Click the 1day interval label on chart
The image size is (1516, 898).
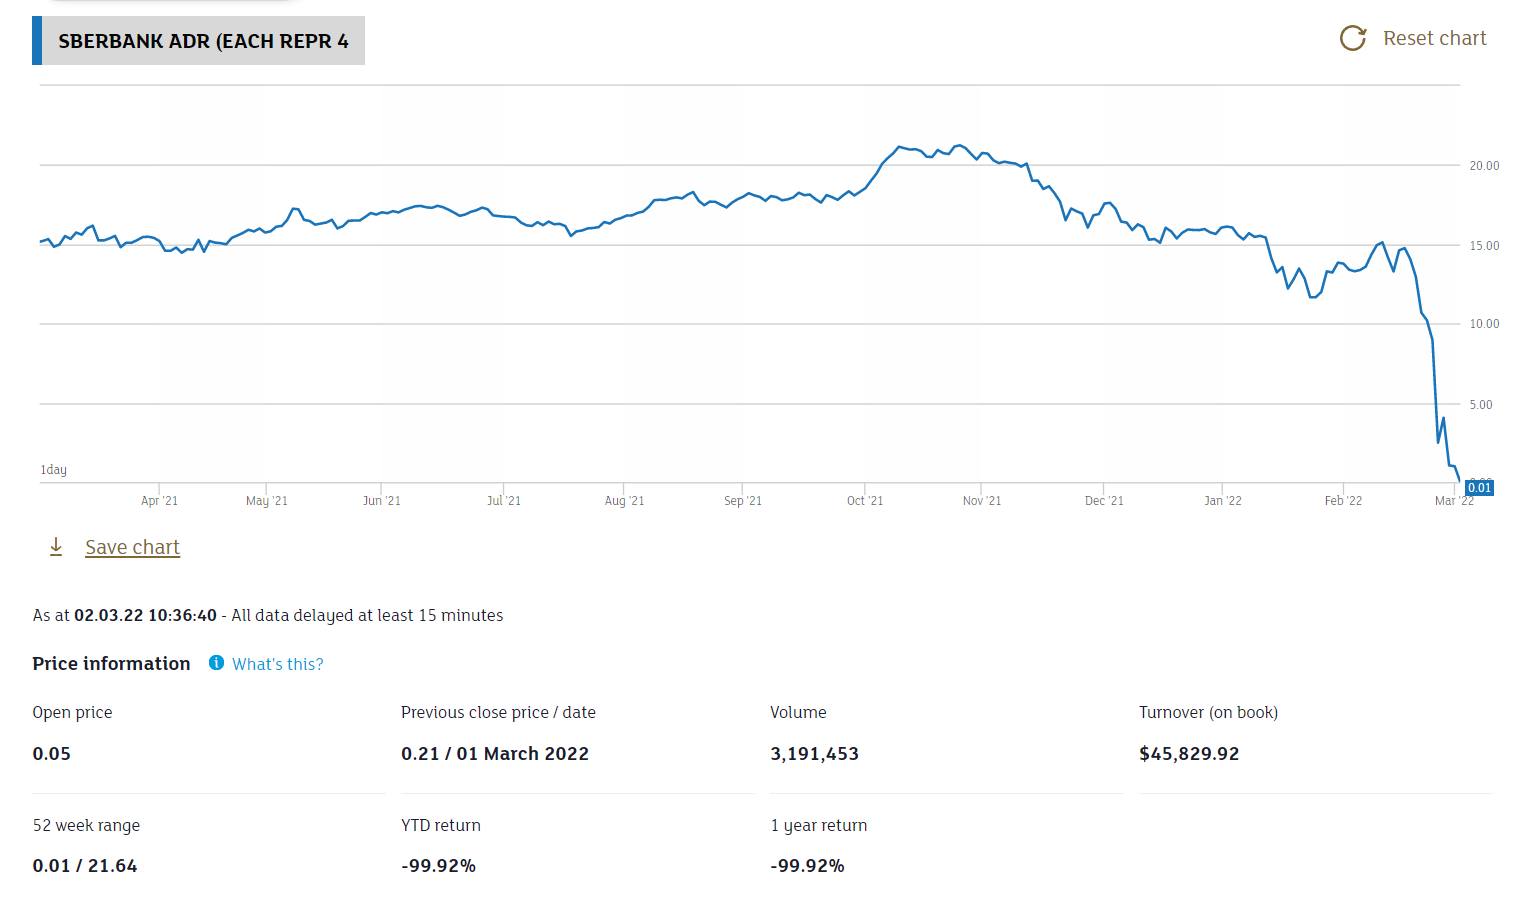tap(54, 469)
